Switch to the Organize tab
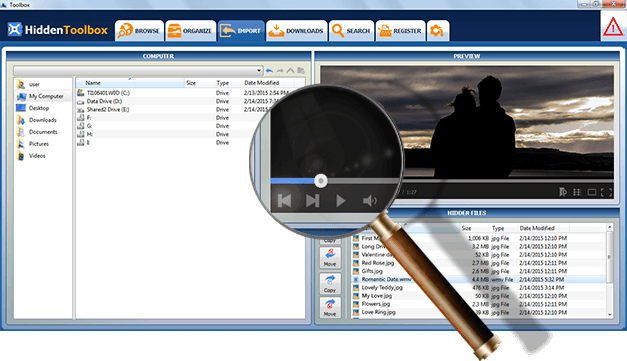This screenshot has width=627, height=361. tap(191, 31)
